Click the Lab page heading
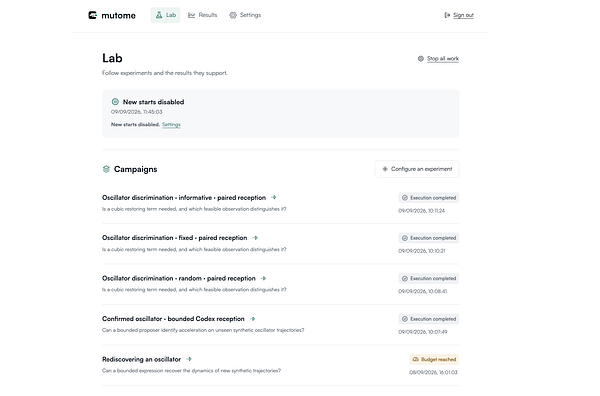Screen dimensions: 600x396 coord(112,58)
